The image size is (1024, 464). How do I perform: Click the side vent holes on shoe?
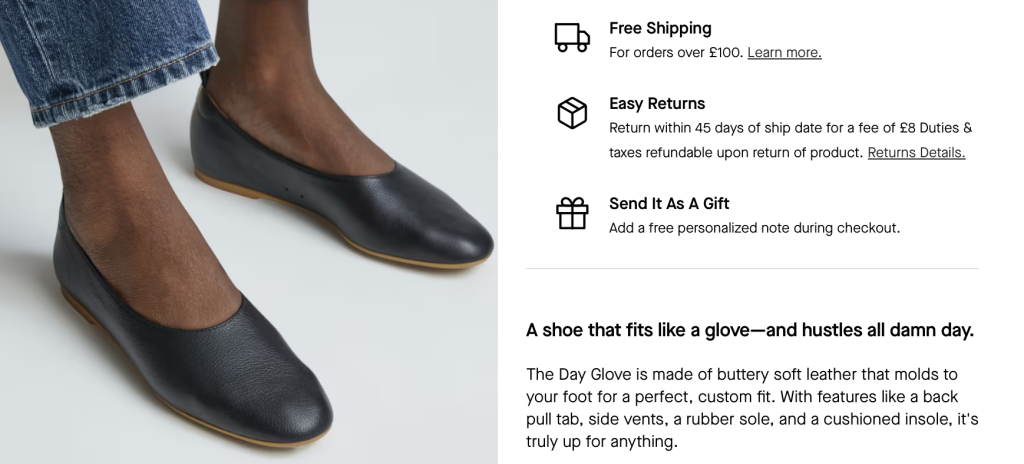click(x=293, y=192)
